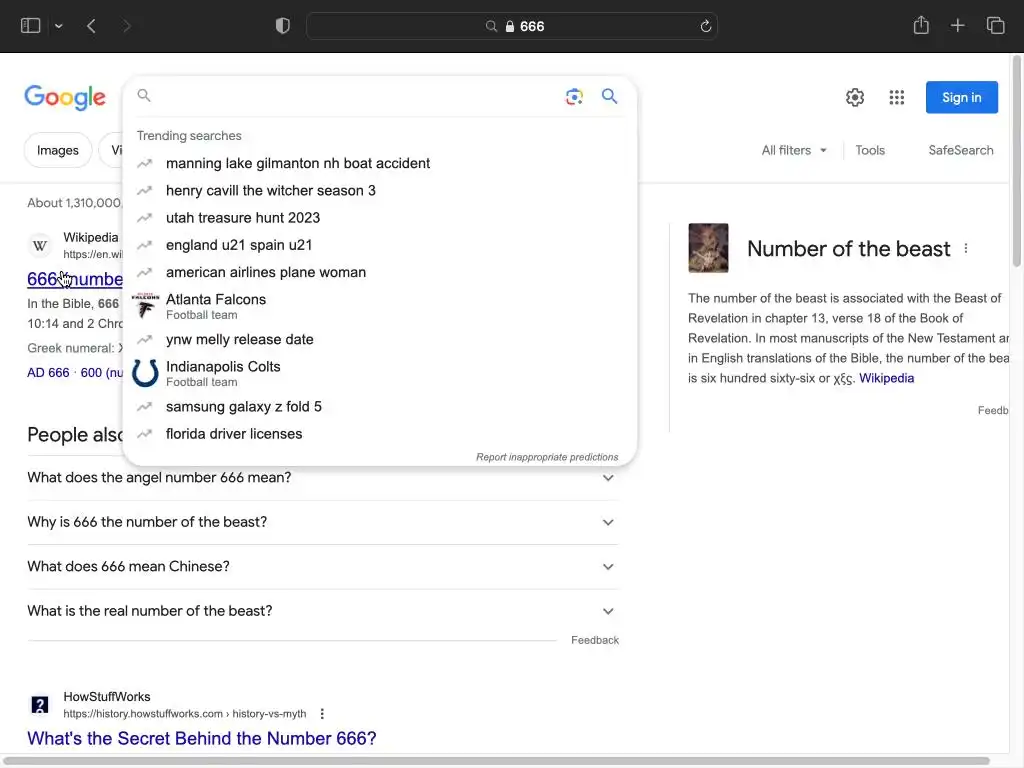The width and height of the screenshot is (1024, 768).
Task: Click the horizontal page scrollbar
Action: [x=496, y=761]
